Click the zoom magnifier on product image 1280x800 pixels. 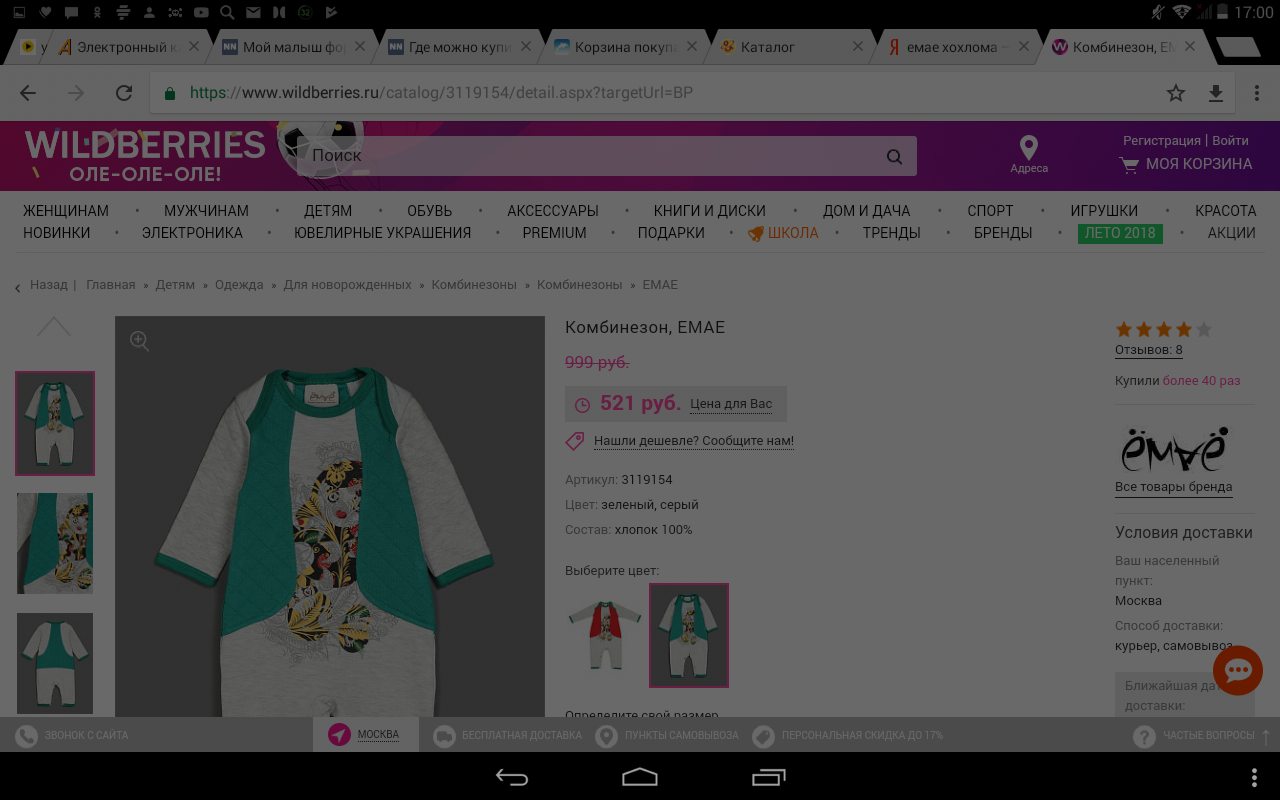[x=140, y=341]
